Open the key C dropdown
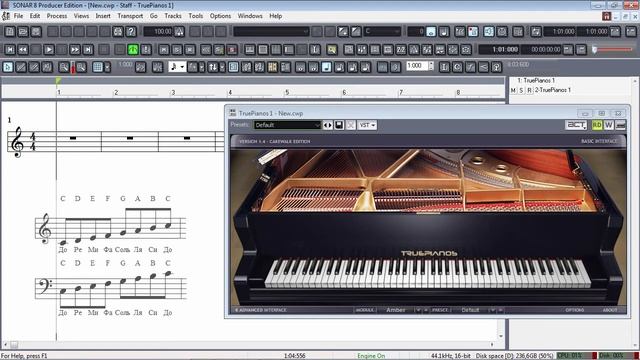The width and height of the screenshot is (640, 360). coord(382,31)
